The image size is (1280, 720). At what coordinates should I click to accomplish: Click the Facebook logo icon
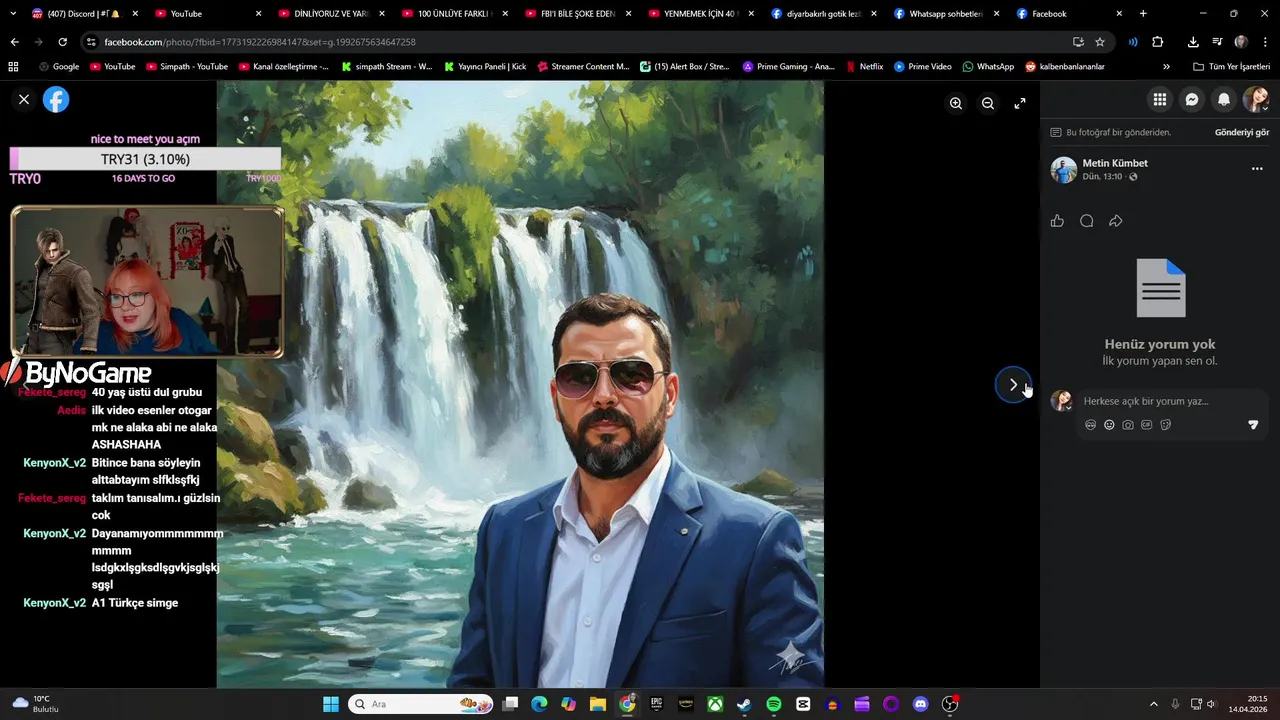56,99
